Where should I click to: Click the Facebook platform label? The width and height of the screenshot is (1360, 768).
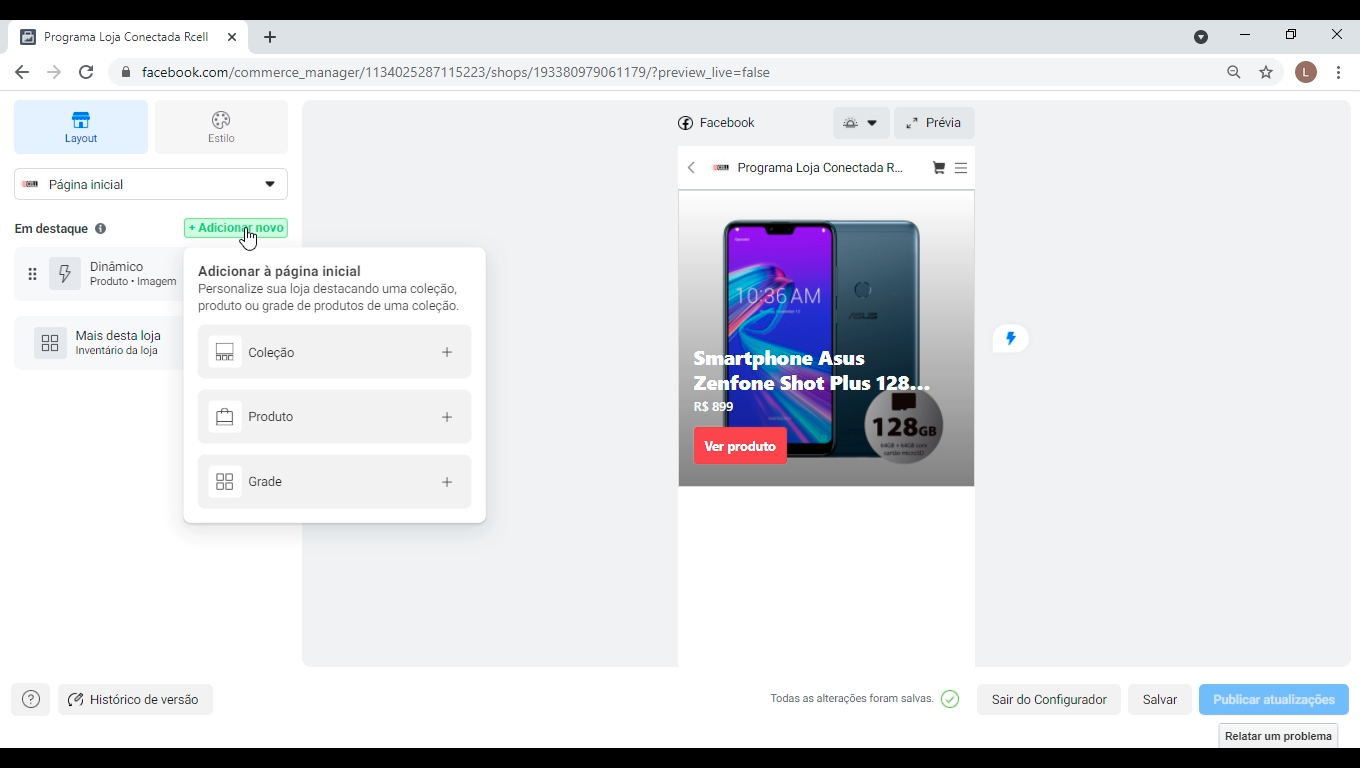(716, 123)
